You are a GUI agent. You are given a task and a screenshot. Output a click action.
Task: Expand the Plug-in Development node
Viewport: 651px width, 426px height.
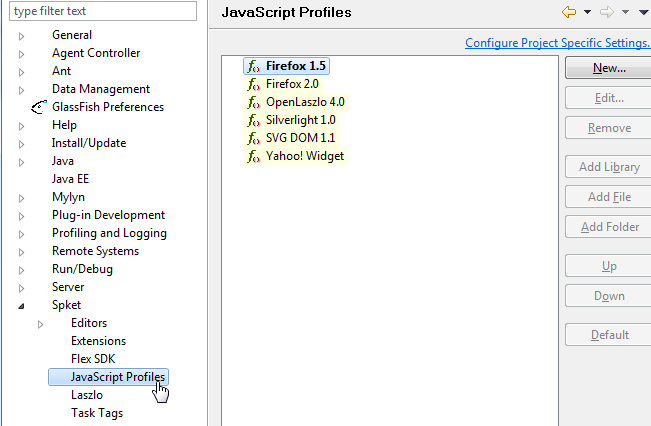[22, 216]
